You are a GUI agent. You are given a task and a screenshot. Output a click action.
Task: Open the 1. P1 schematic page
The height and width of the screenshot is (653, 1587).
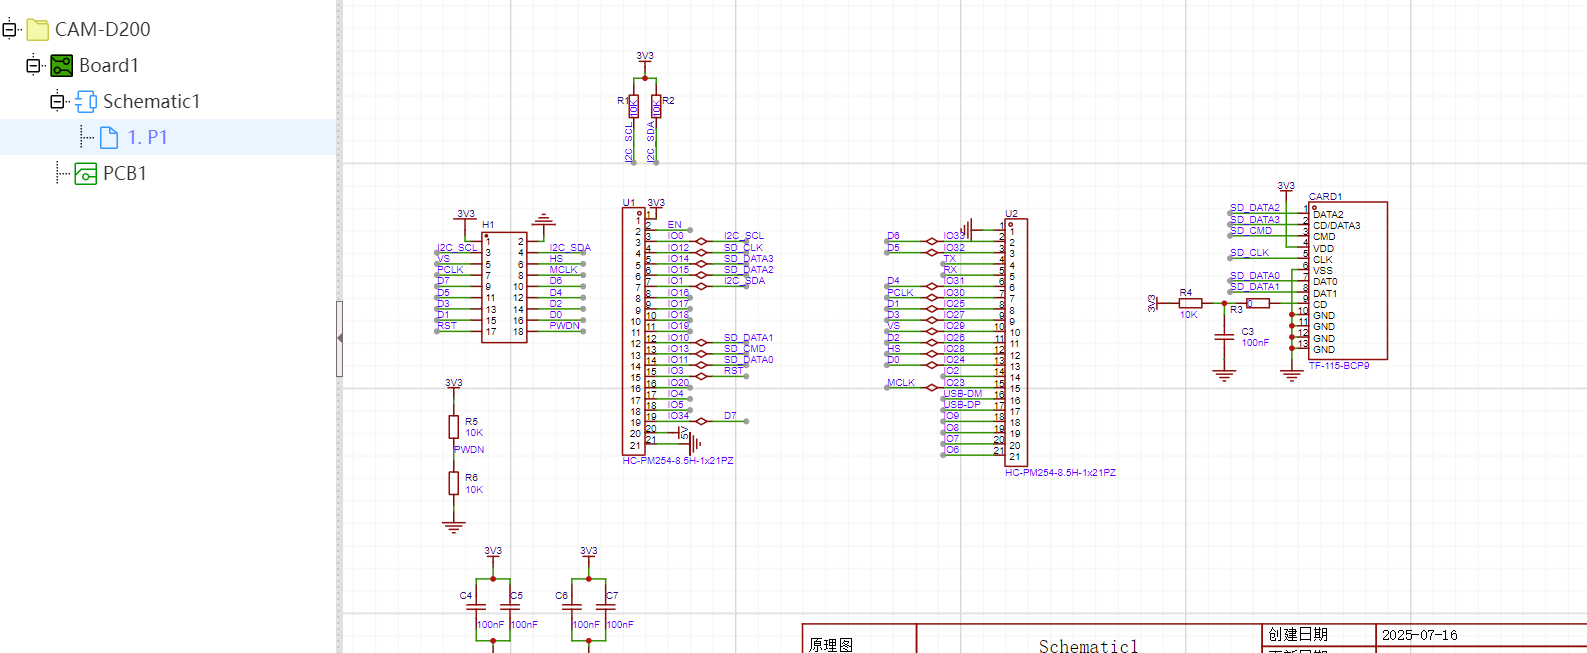(147, 138)
